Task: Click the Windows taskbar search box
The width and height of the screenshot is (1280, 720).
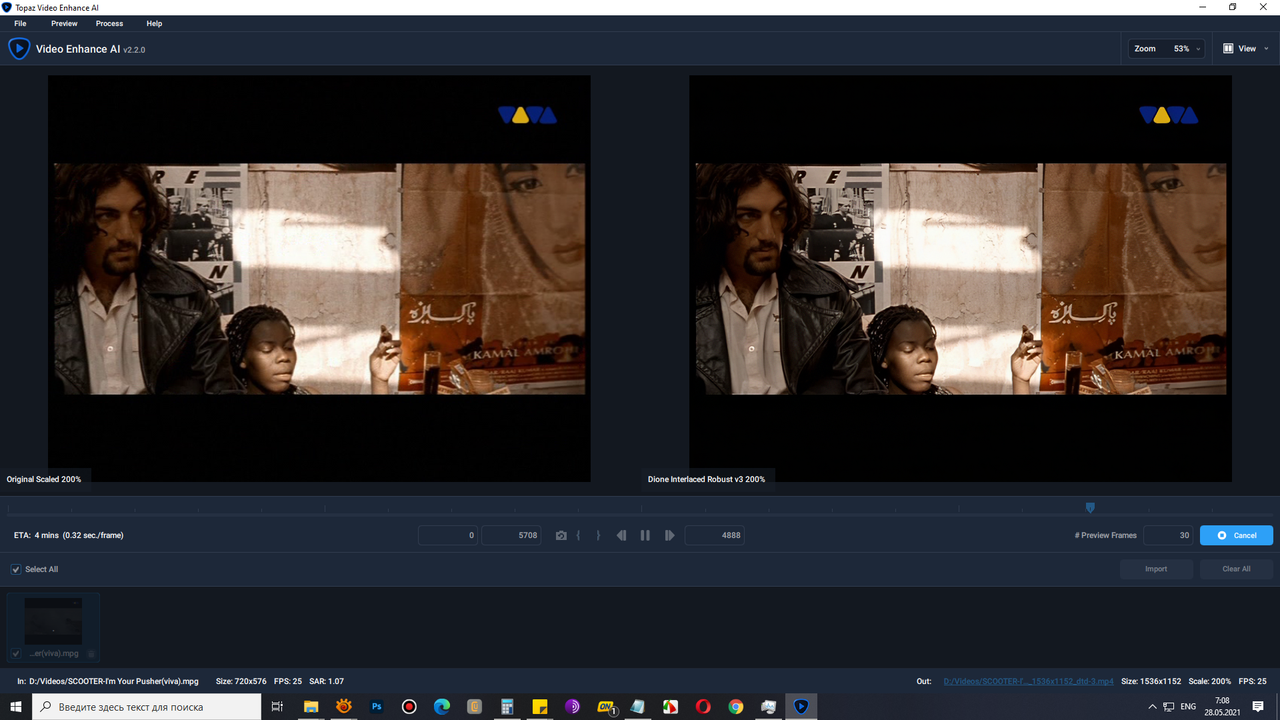Action: [148, 706]
